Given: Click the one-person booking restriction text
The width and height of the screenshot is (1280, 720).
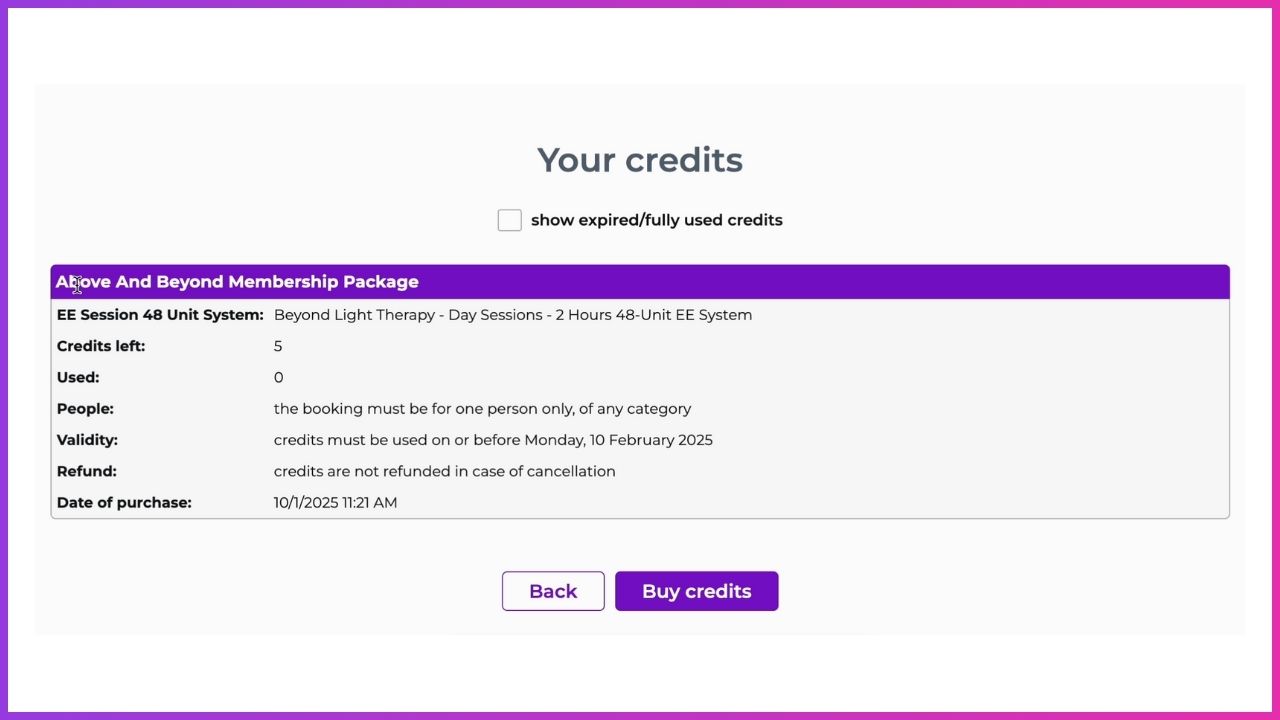Looking at the screenshot, I should click(x=482, y=408).
